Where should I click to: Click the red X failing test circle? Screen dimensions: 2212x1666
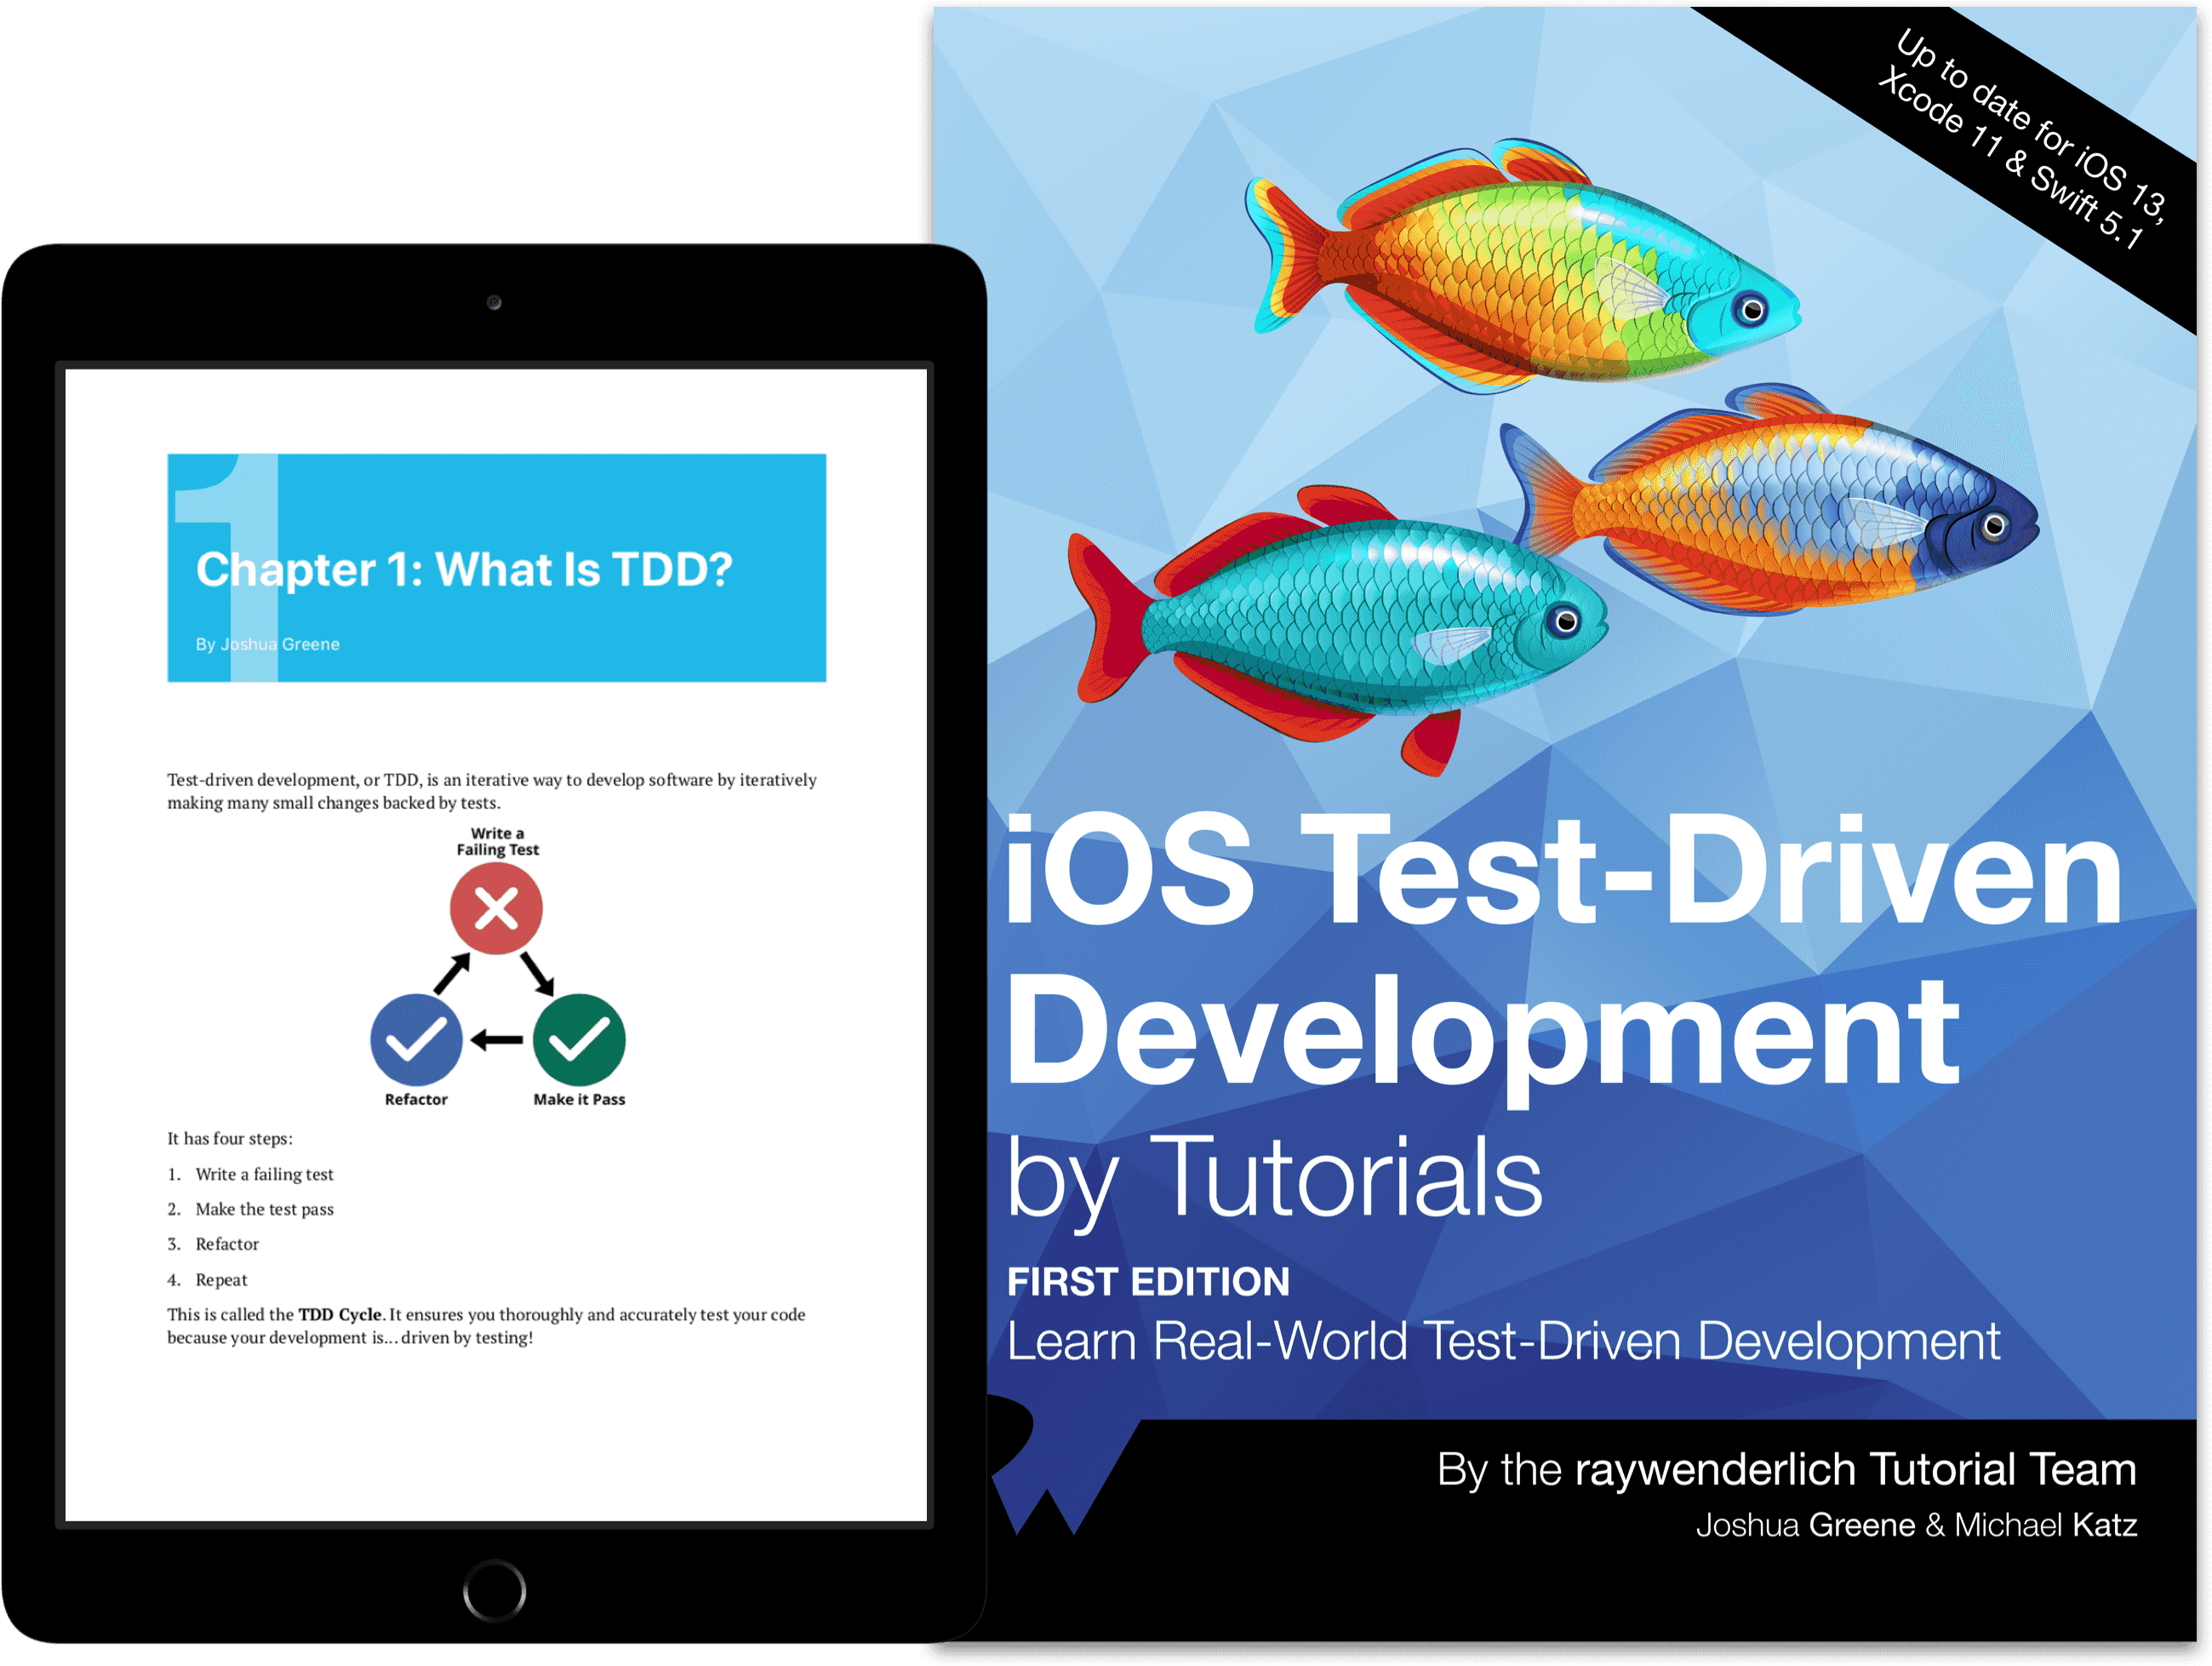point(496,908)
